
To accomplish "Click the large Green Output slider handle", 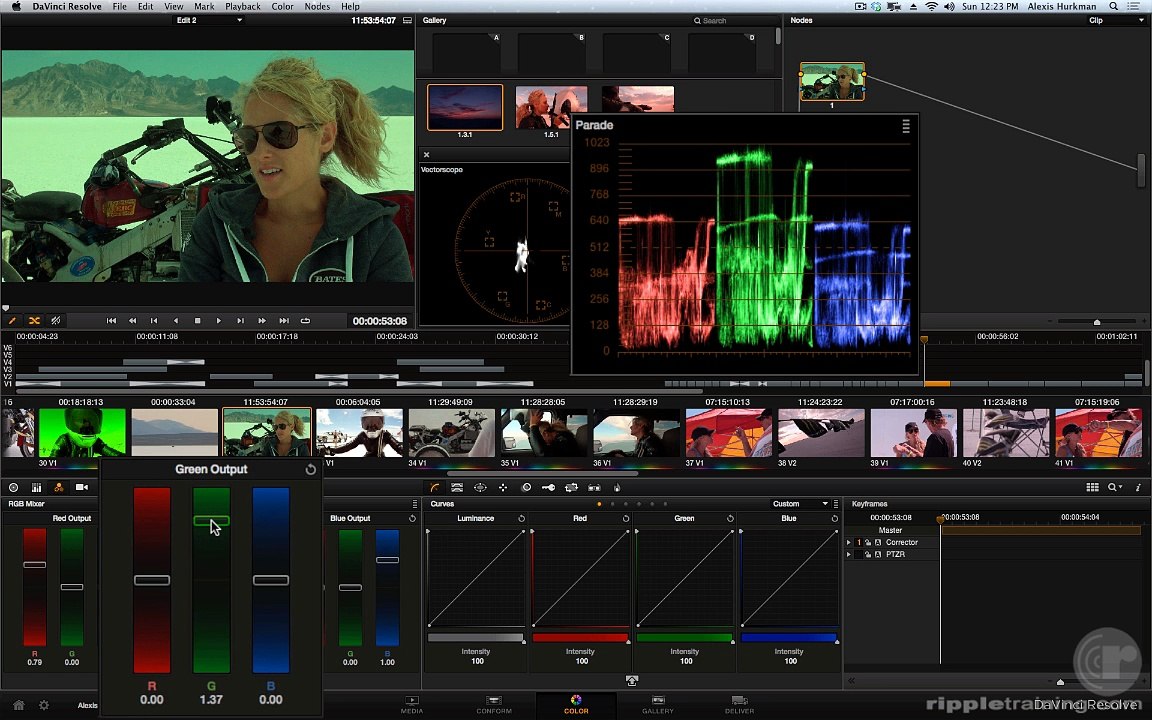I will tap(211, 521).
